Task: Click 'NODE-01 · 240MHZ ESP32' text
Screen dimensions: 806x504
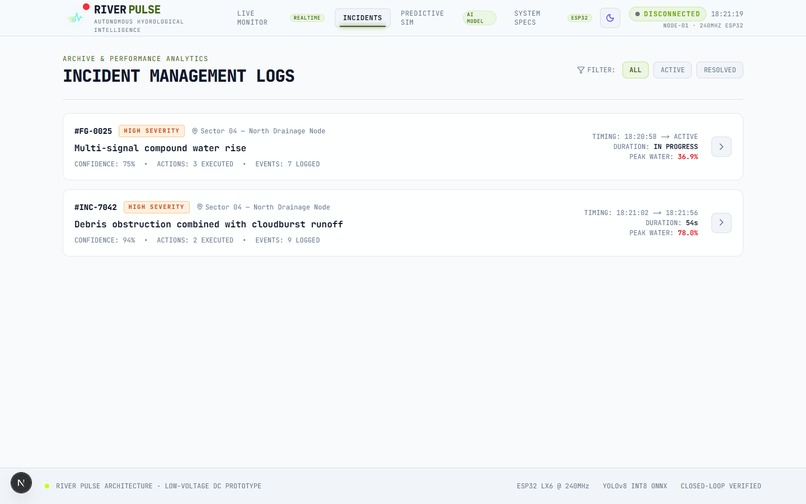Action: (703, 26)
